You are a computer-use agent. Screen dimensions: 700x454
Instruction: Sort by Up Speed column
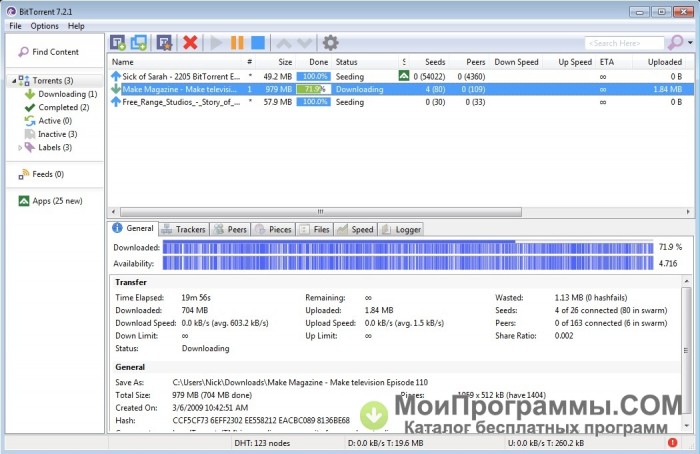575,62
